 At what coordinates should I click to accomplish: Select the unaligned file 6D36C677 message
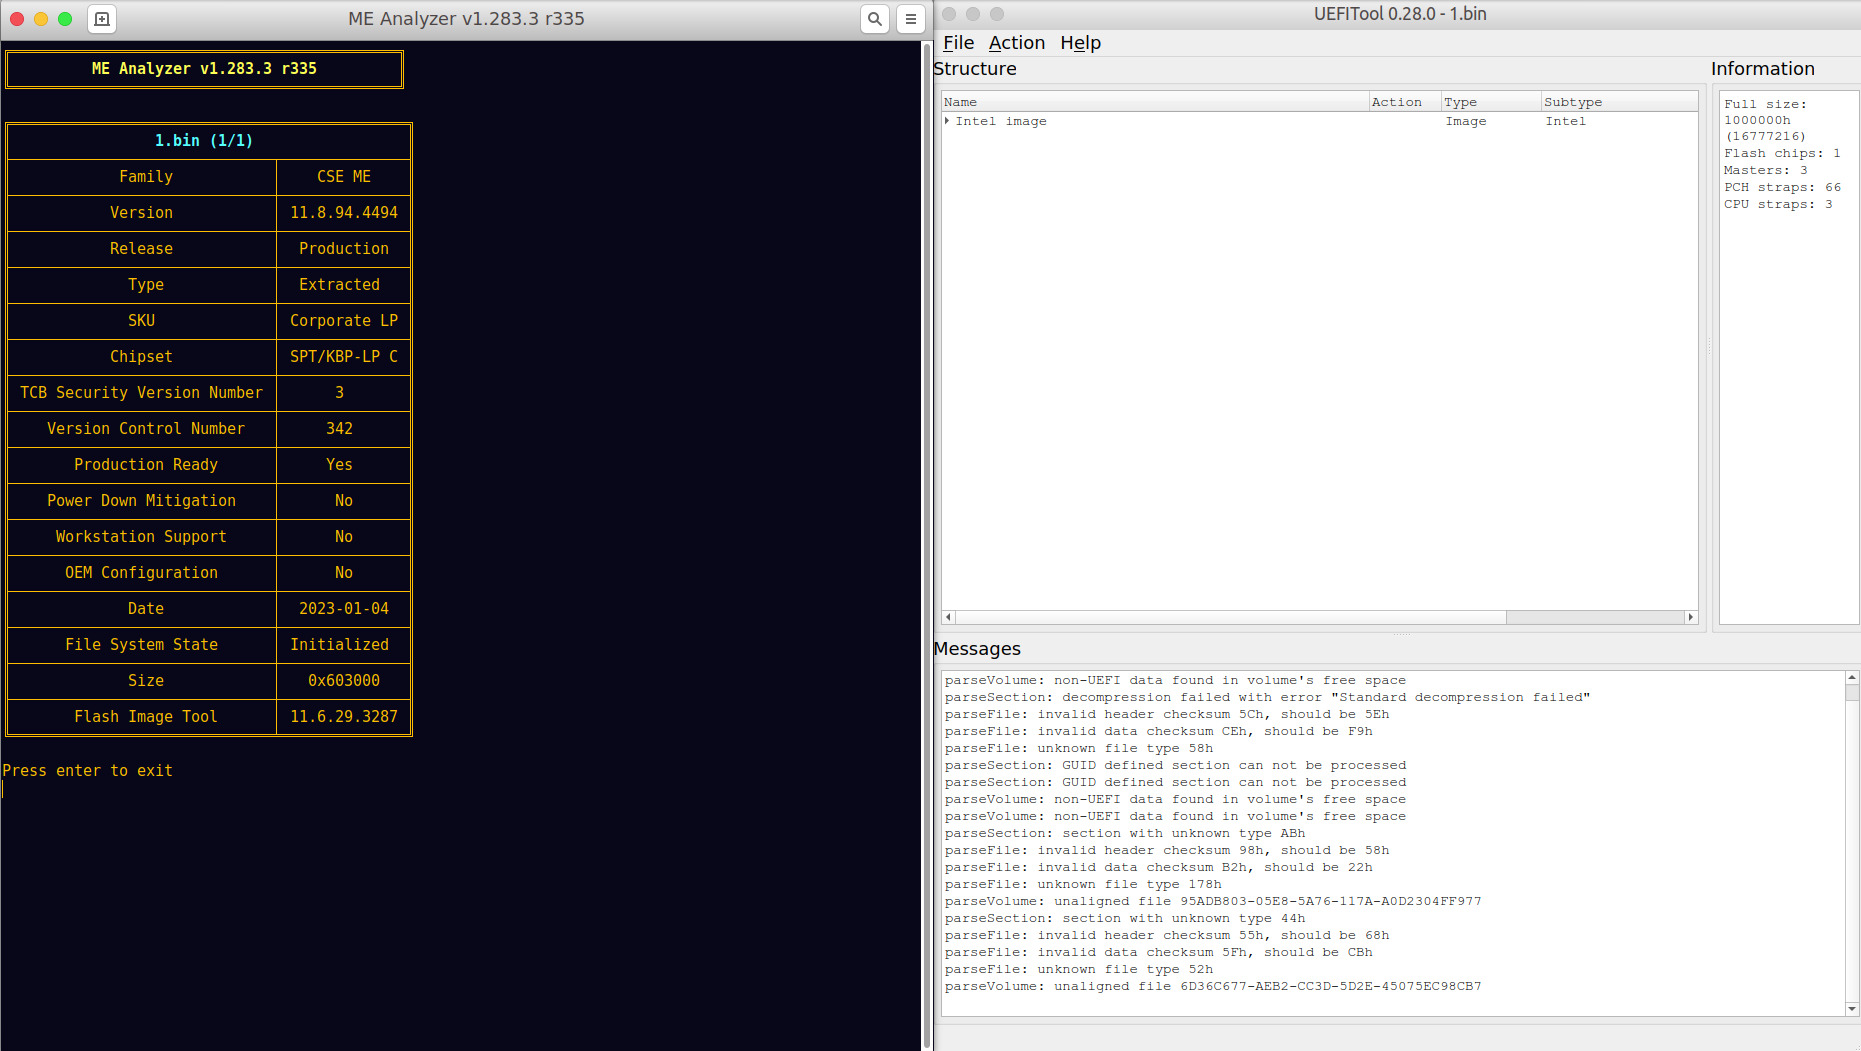(x=1213, y=986)
